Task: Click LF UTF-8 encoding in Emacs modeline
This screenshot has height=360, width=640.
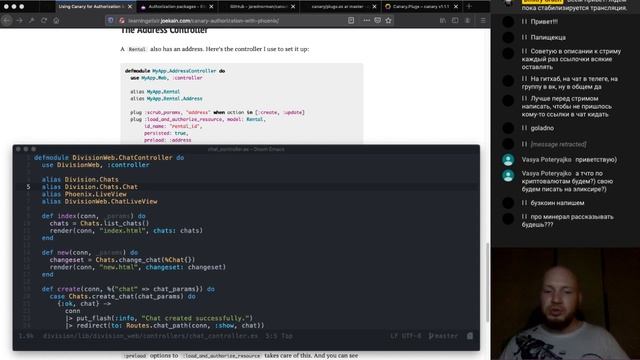Action: coord(406,336)
